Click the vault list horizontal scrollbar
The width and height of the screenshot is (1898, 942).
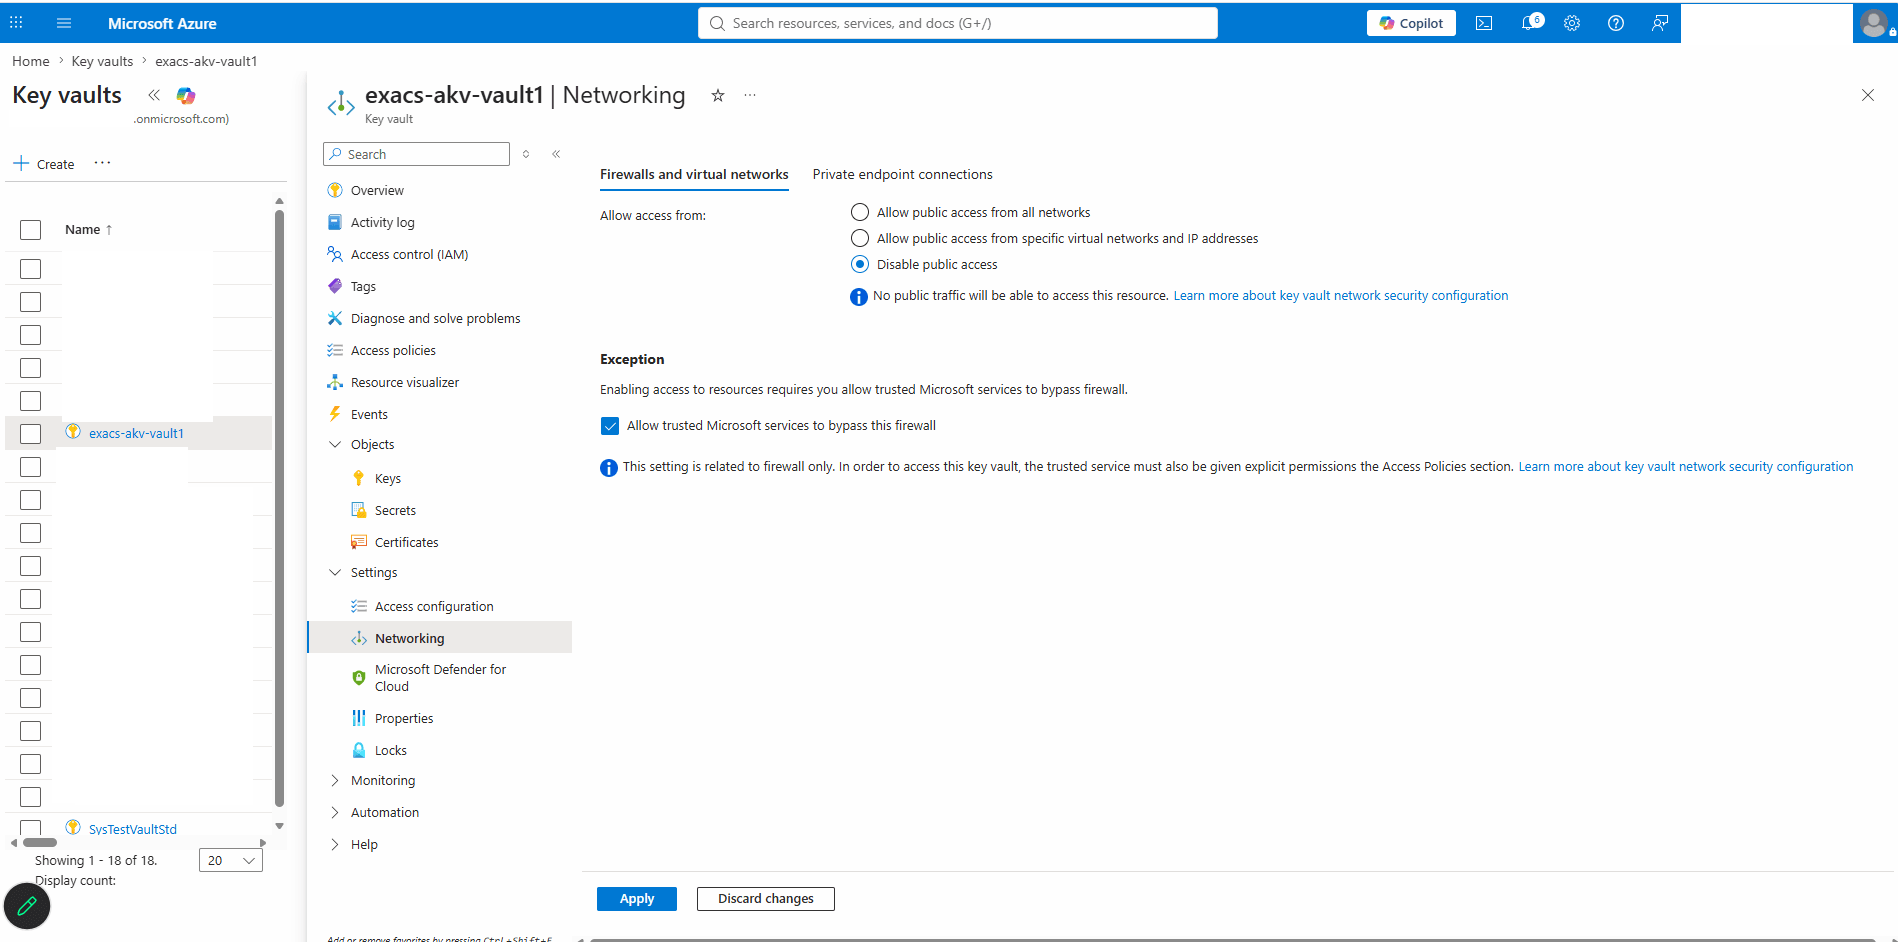tap(40, 842)
